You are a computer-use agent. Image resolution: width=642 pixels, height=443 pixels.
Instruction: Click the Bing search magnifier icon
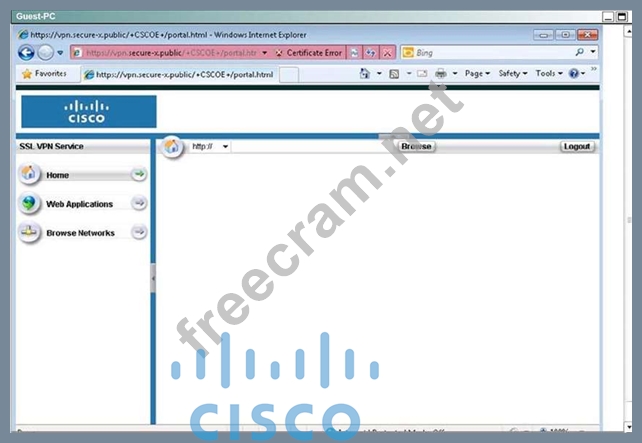[x=579, y=52]
